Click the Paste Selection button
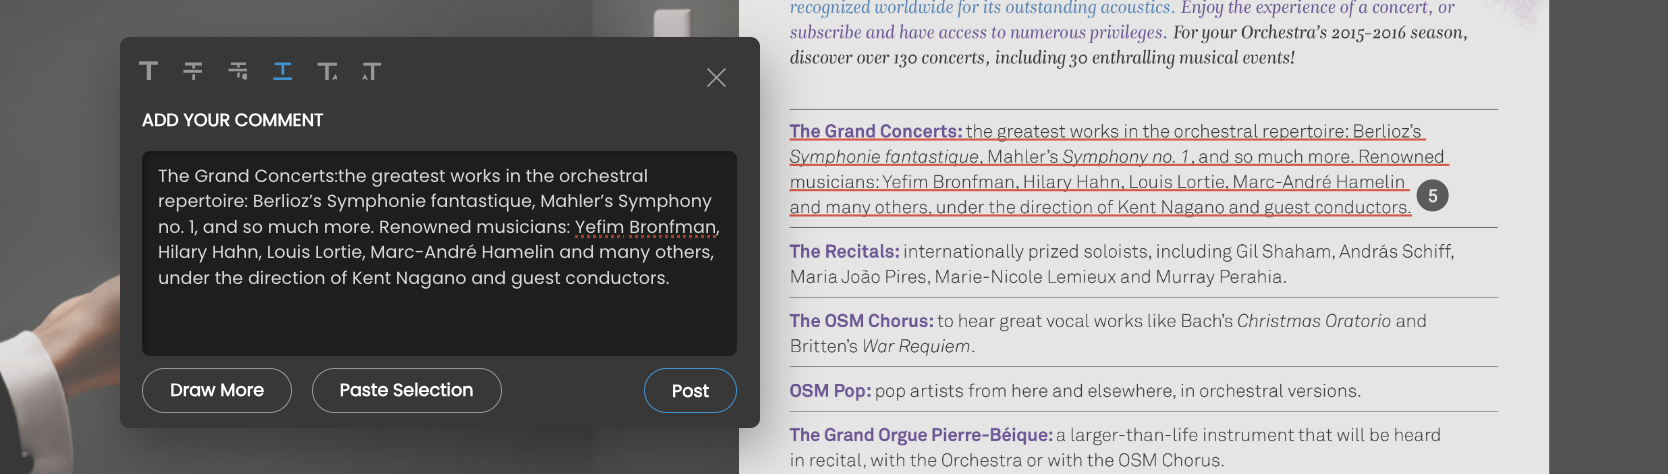 (406, 390)
